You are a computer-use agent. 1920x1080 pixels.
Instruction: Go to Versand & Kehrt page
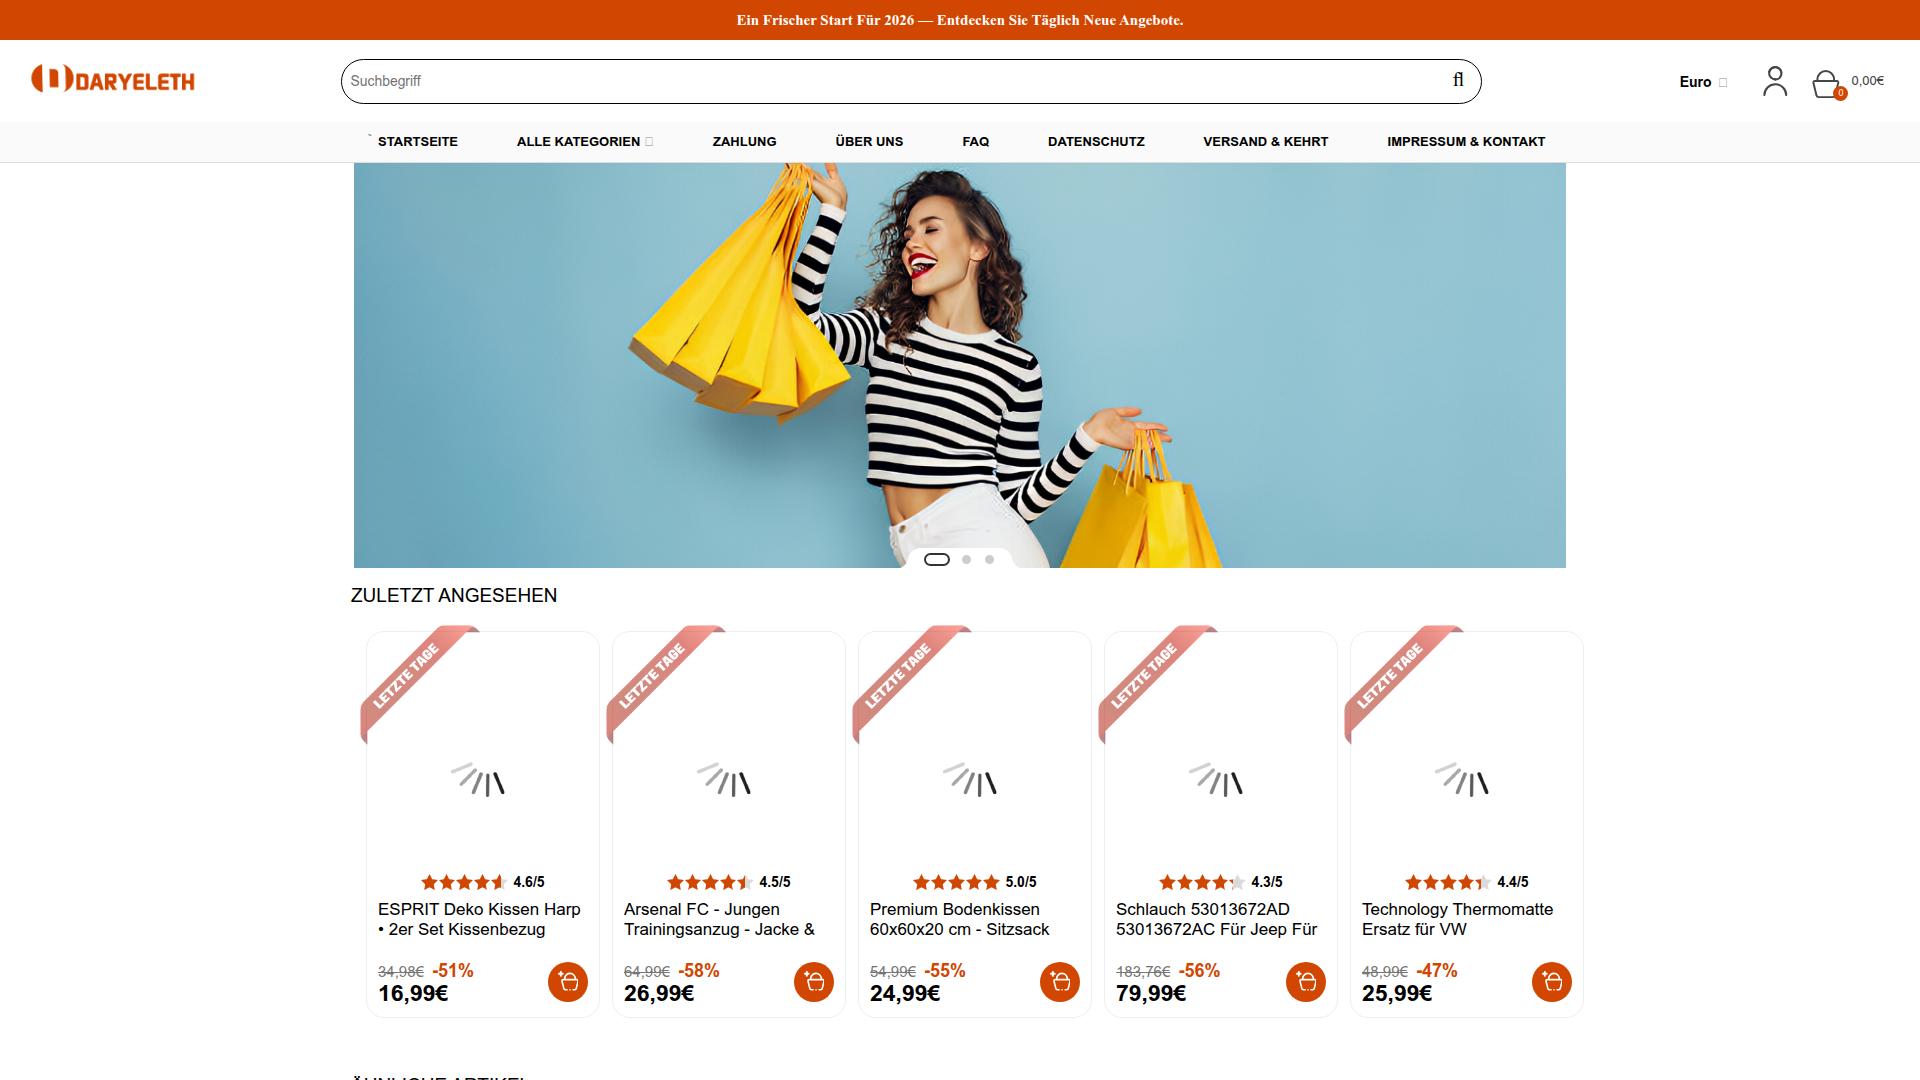pos(1265,141)
